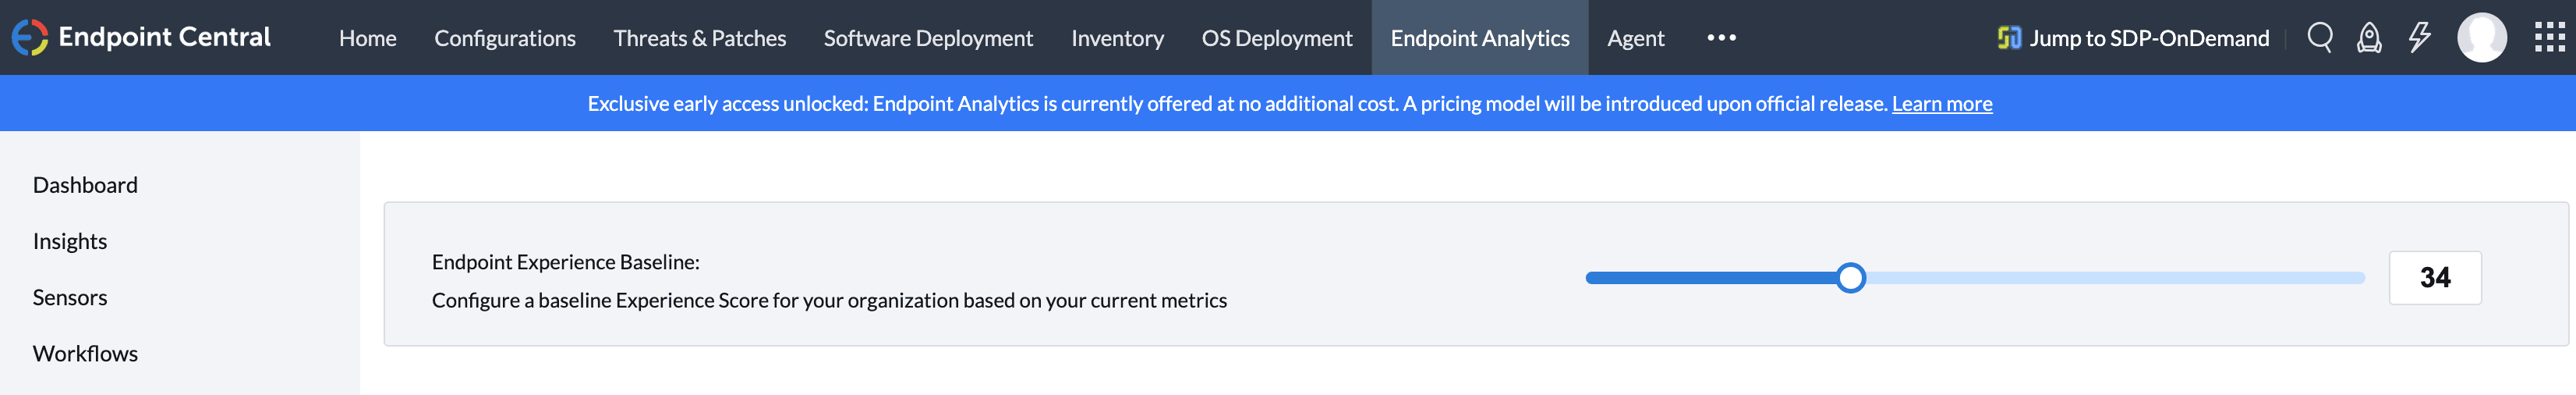Expand the three-dots more modules menu
Image resolution: width=2576 pixels, height=395 pixels.
pyautogui.click(x=1721, y=37)
